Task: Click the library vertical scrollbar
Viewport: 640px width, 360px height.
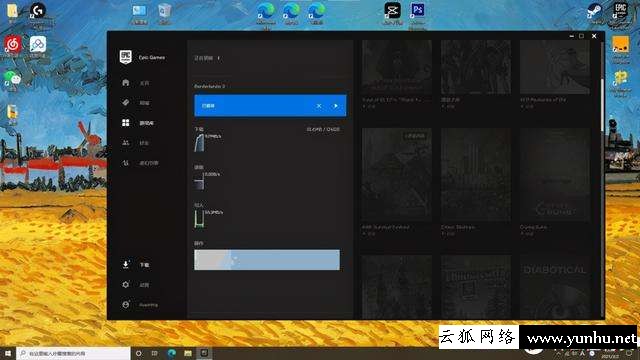Action: pos(602,104)
